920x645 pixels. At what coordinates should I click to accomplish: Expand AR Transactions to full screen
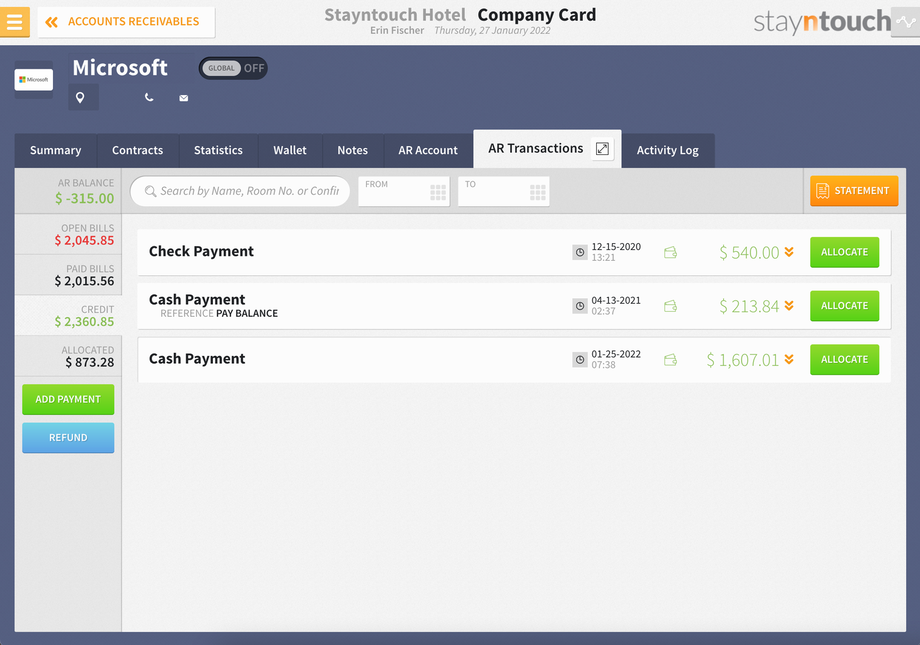tap(602, 148)
